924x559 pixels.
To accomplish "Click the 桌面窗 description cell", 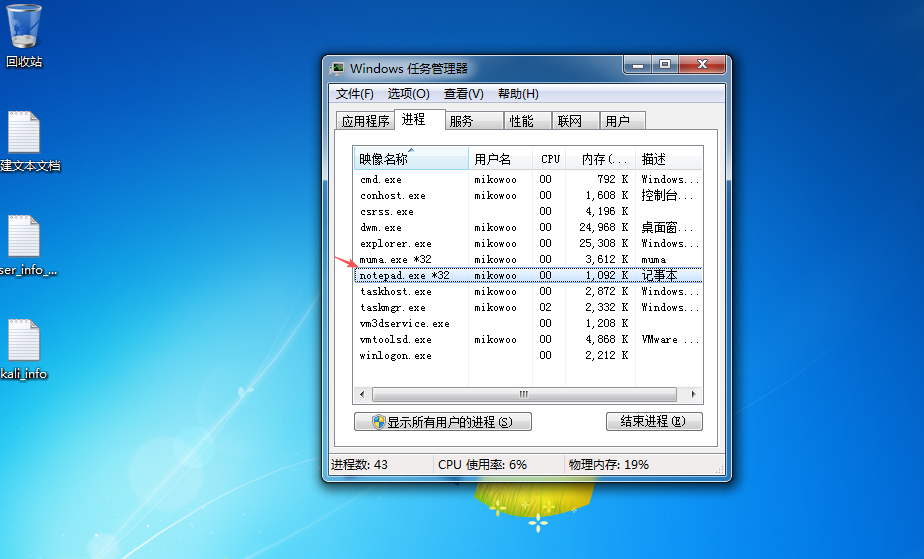I will pyautogui.click(x=668, y=227).
